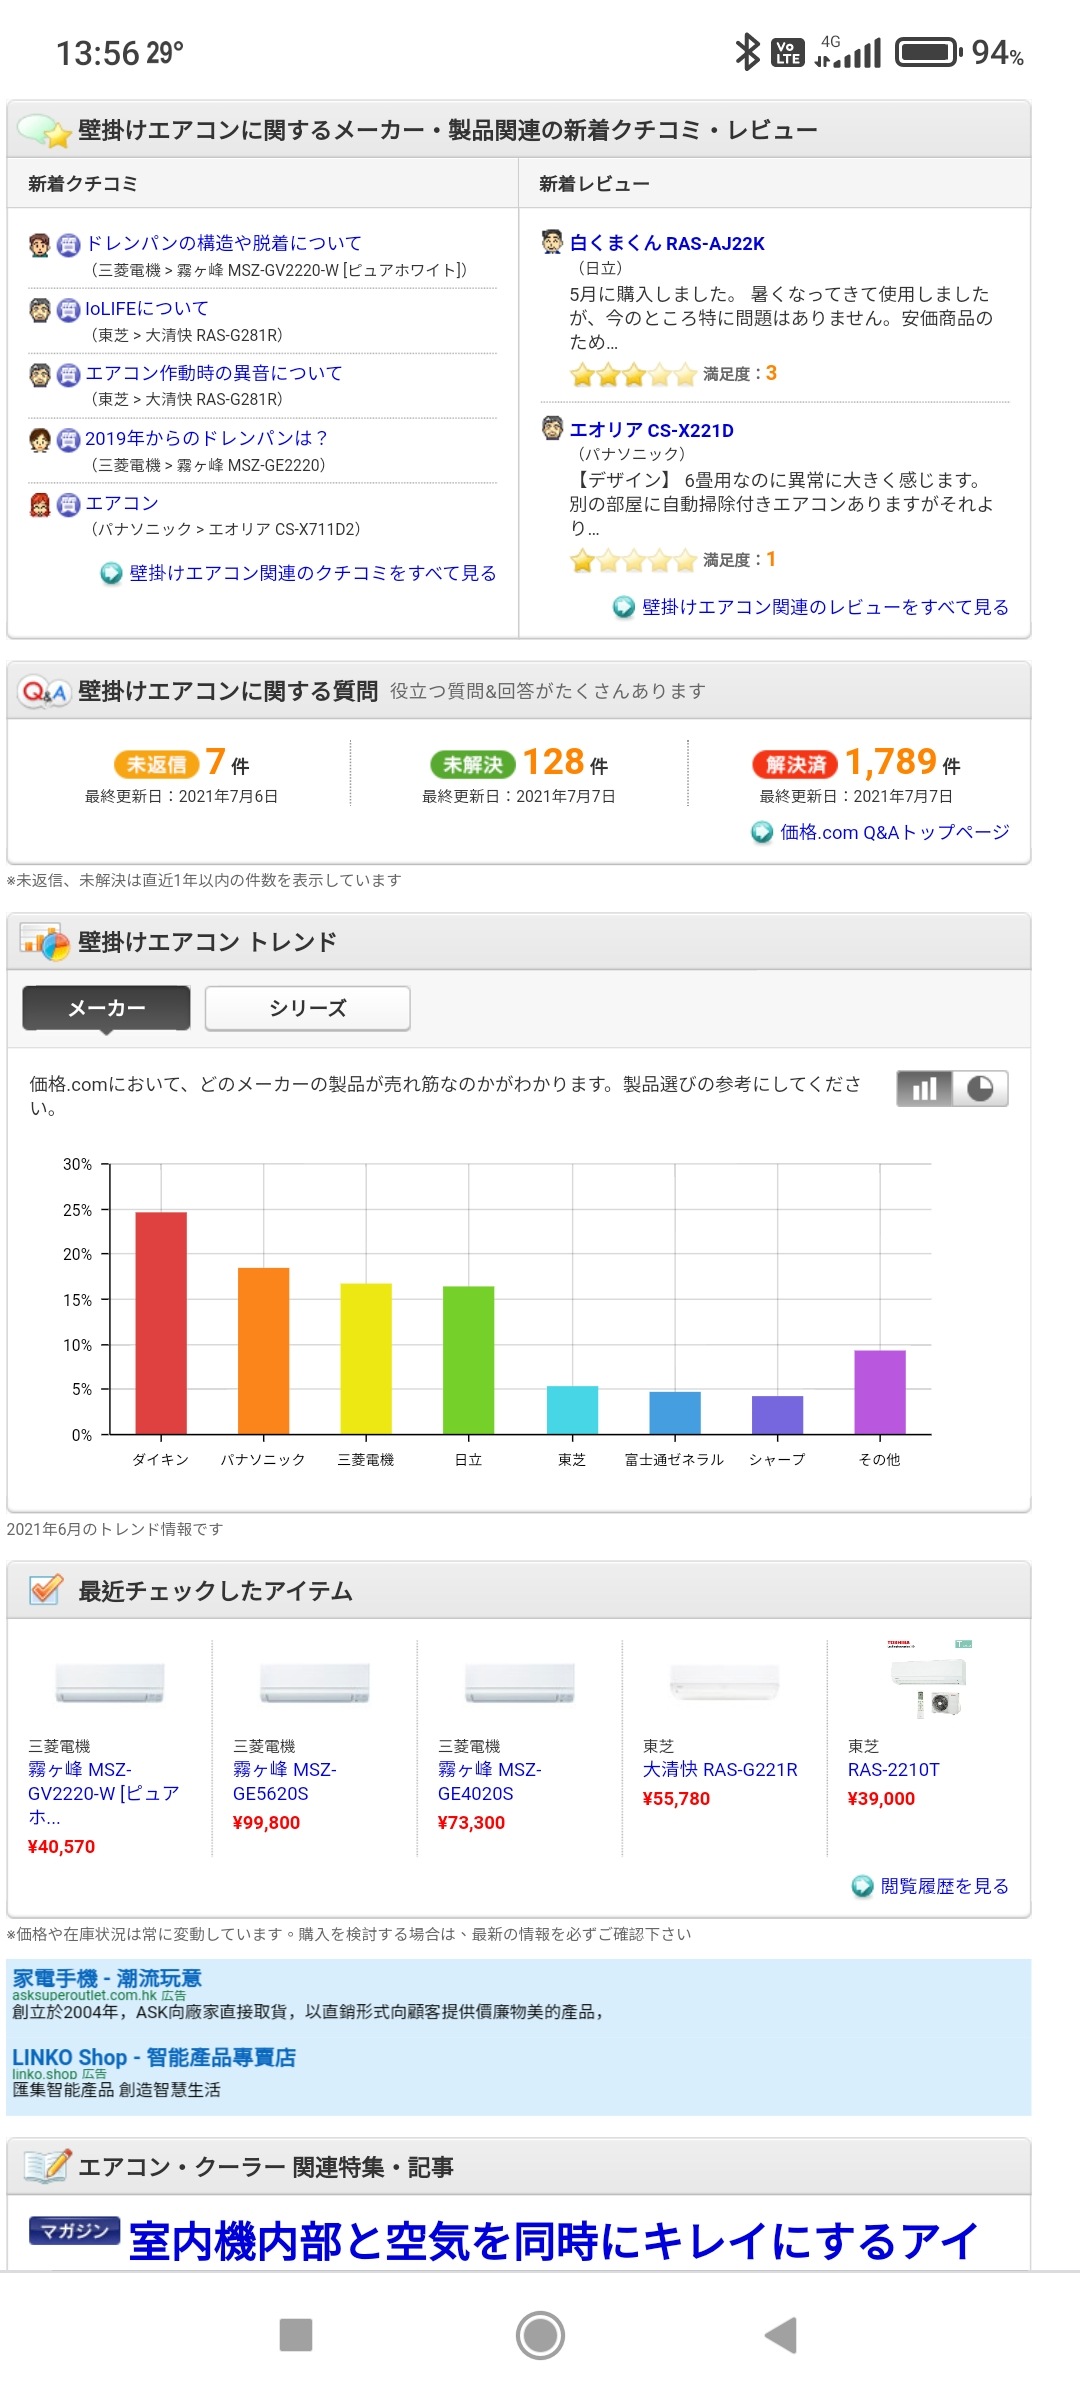
Task: Open the エアコン thread for CS-X711D2
Action: point(122,503)
